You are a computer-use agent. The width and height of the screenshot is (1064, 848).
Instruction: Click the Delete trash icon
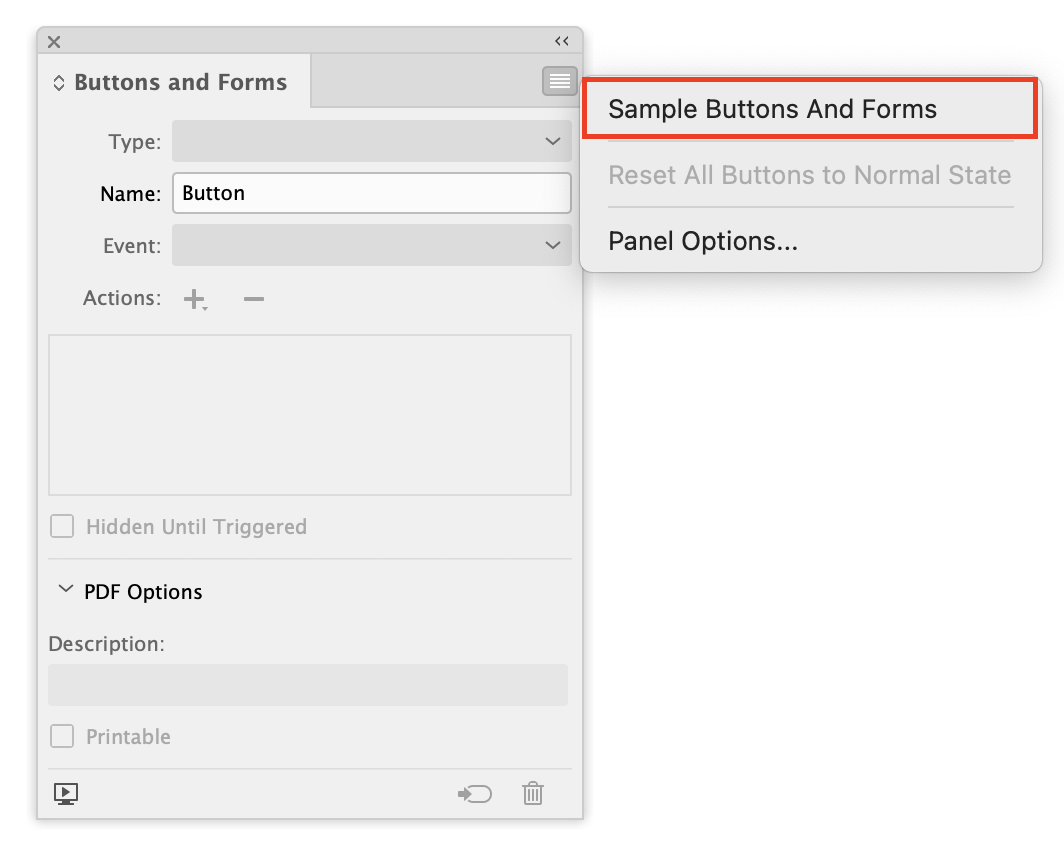point(532,793)
